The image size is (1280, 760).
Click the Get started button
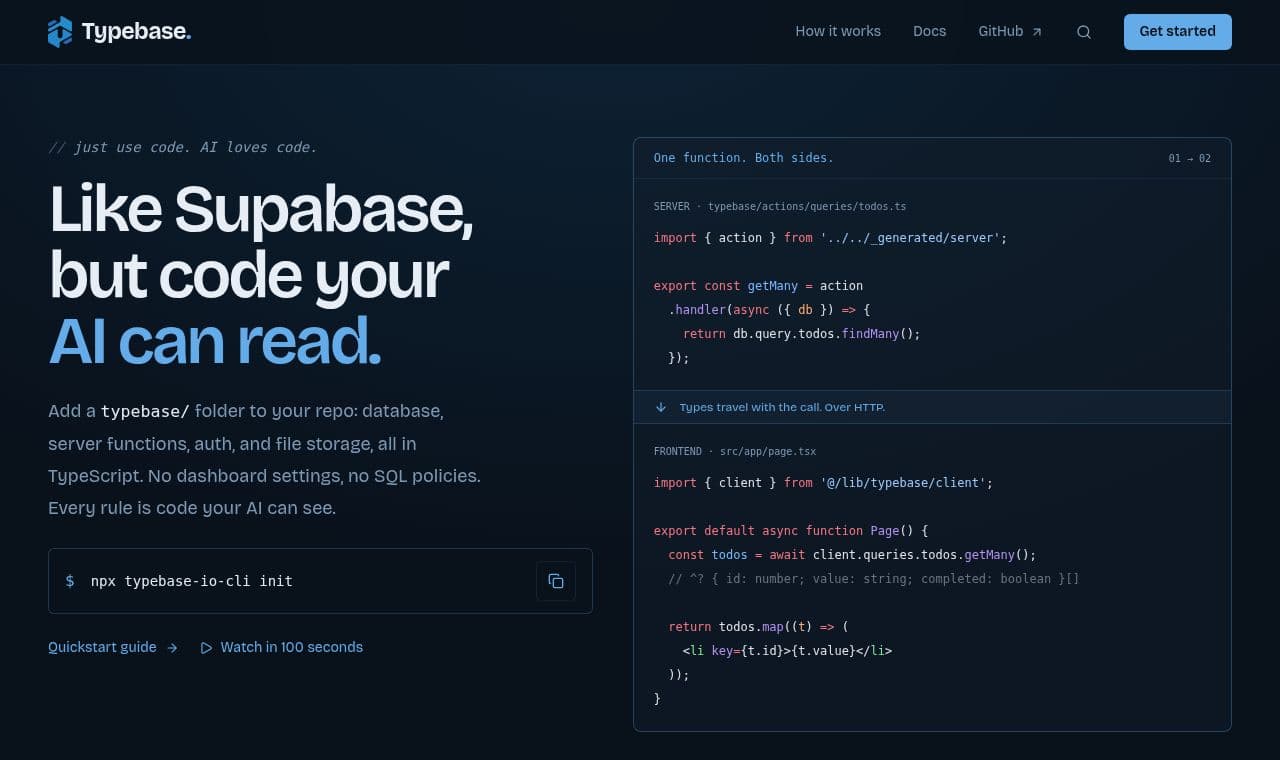1178,32
